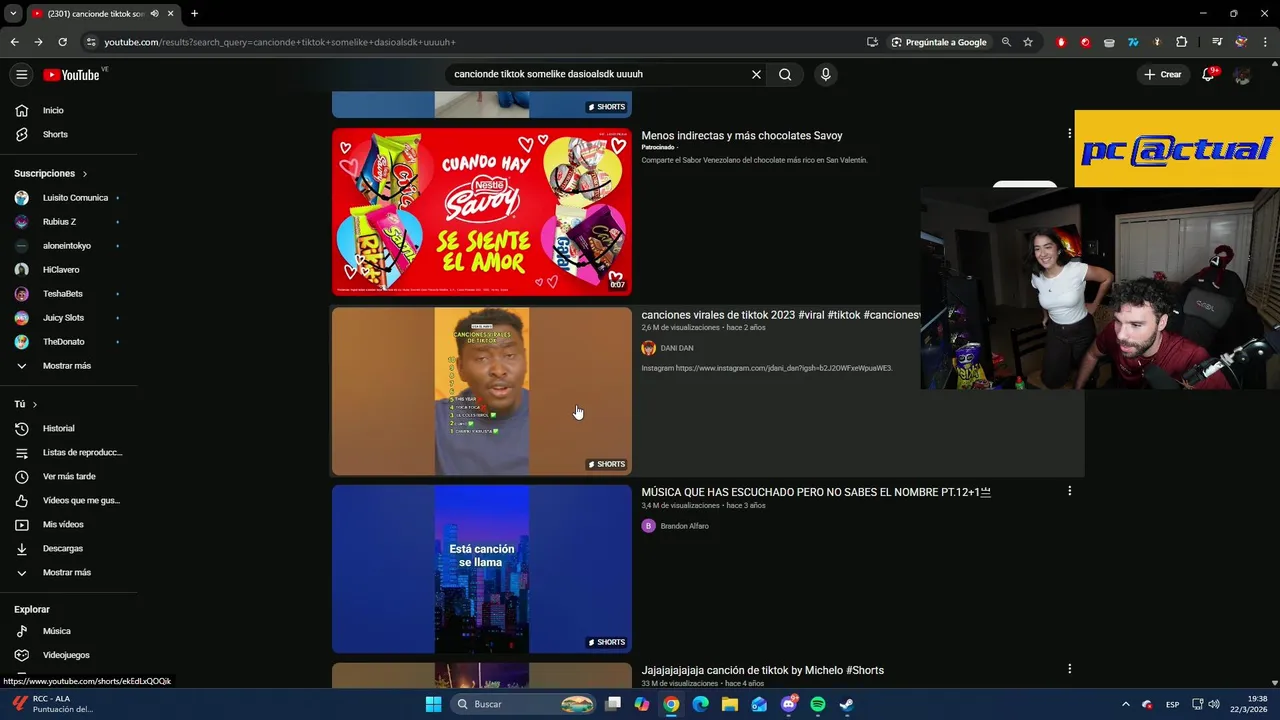The image size is (1280, 720).
Task: Clear the search box with the X
Action: coord(756,74)
